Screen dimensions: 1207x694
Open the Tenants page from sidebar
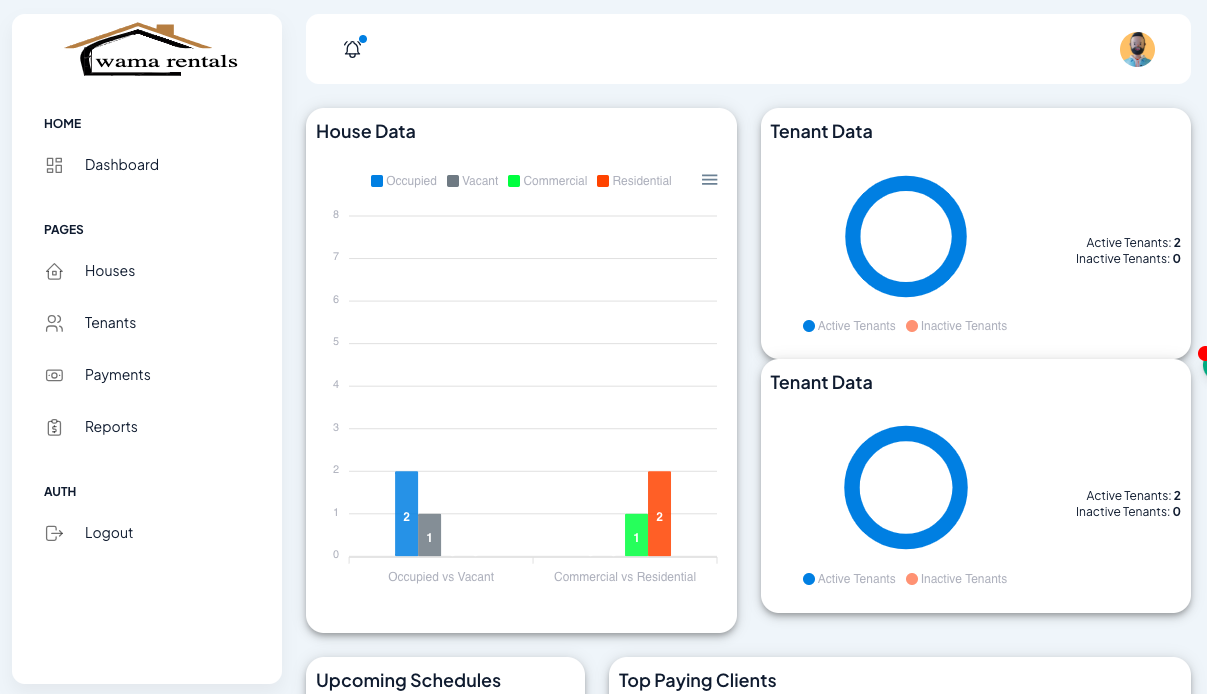coord(110,323)
